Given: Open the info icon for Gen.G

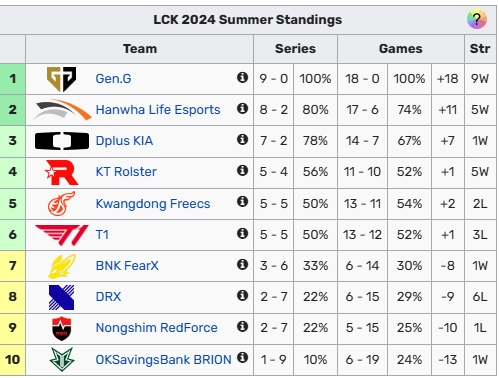Looking at the screenshot, I should (242, 77).
